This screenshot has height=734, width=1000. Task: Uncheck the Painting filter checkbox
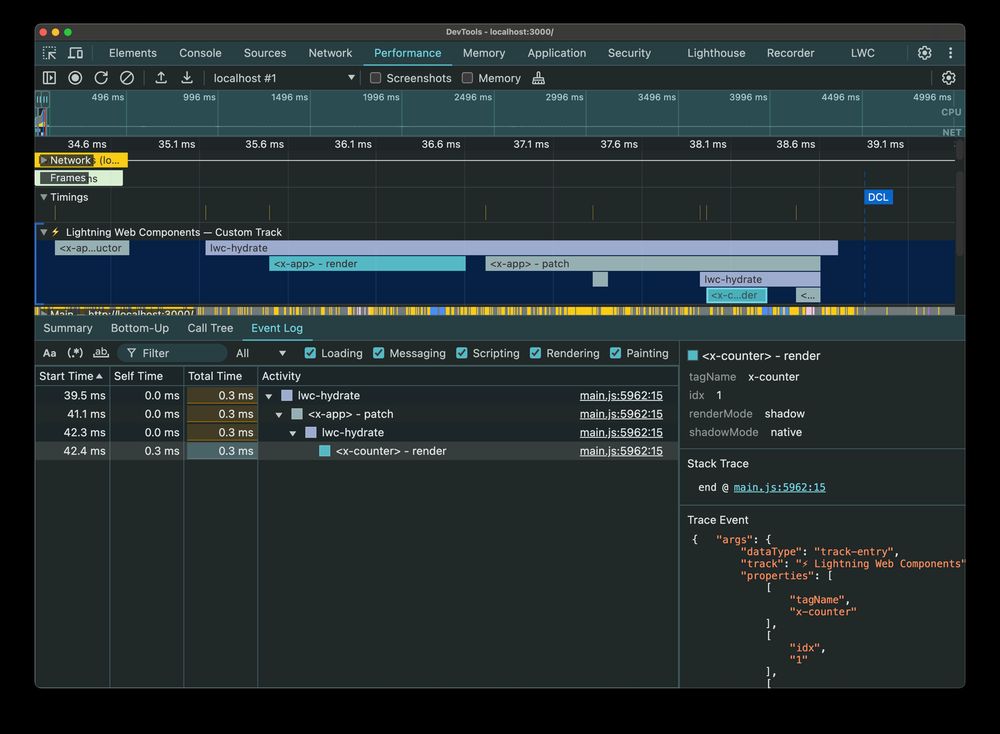coord(615,353)
